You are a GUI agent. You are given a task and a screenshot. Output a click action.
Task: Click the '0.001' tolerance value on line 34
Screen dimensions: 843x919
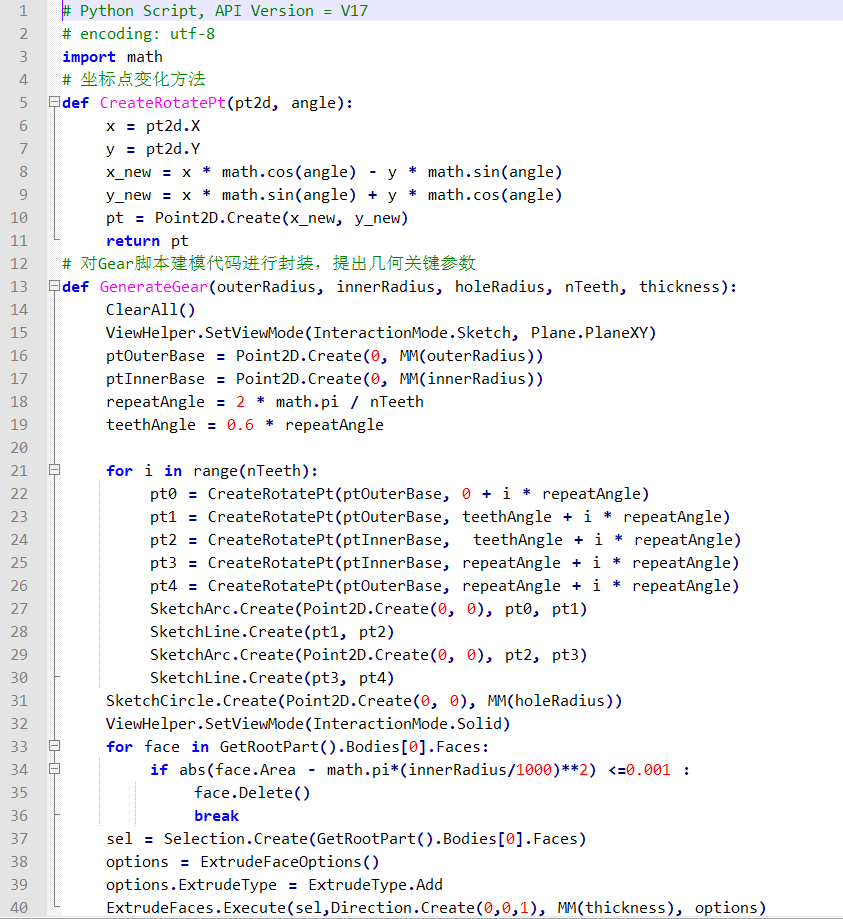click(x=648, y=770)
